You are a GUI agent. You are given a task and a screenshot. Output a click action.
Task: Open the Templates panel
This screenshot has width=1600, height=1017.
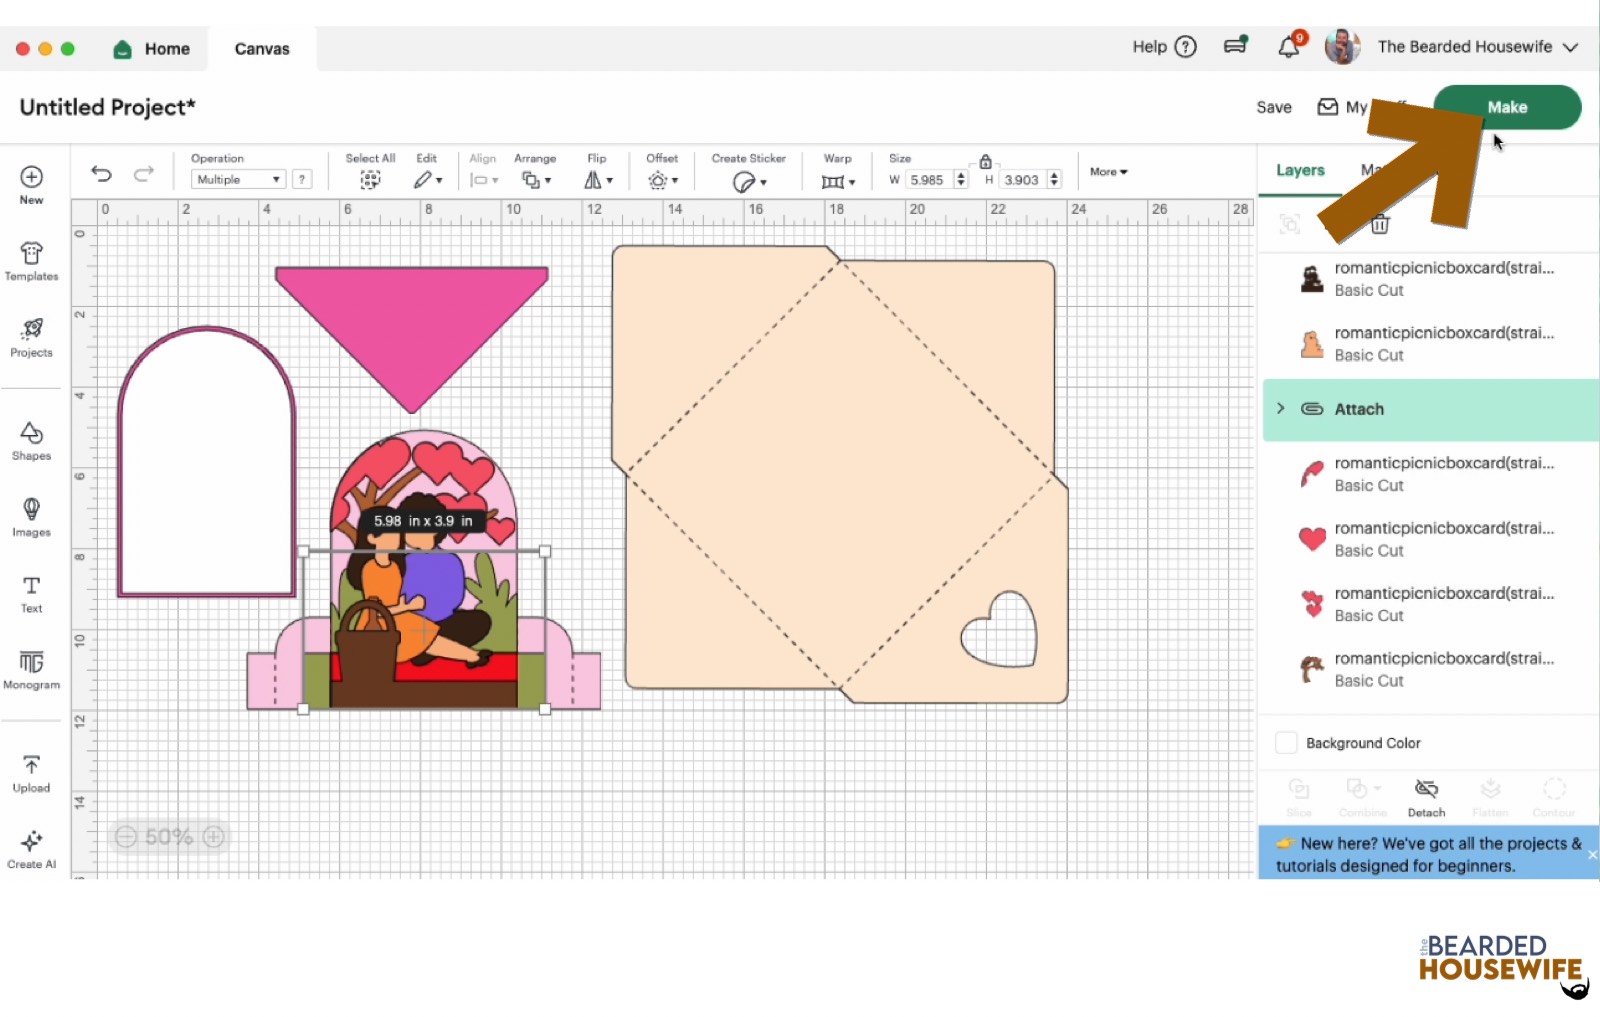(x=31, y=261)
